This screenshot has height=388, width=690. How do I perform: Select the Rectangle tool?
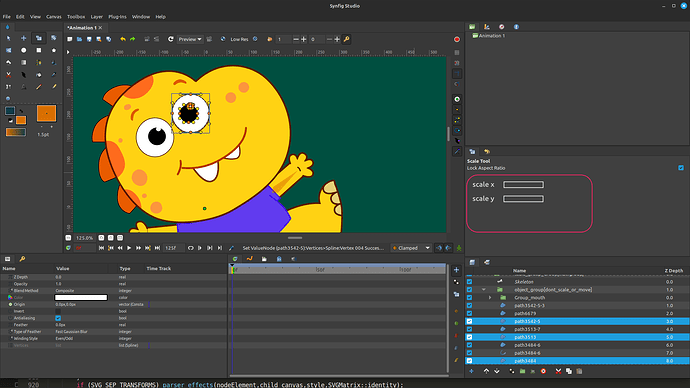[39, 50]
